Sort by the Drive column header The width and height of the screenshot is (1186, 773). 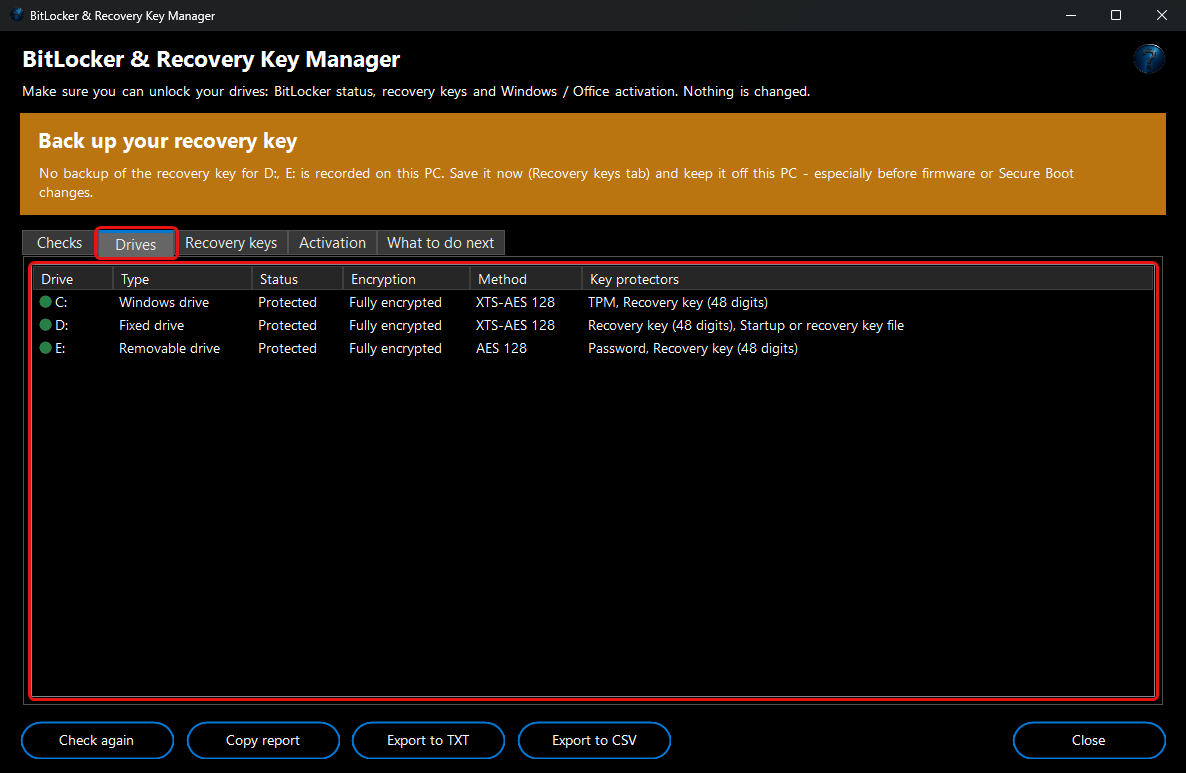coord(73,279)
